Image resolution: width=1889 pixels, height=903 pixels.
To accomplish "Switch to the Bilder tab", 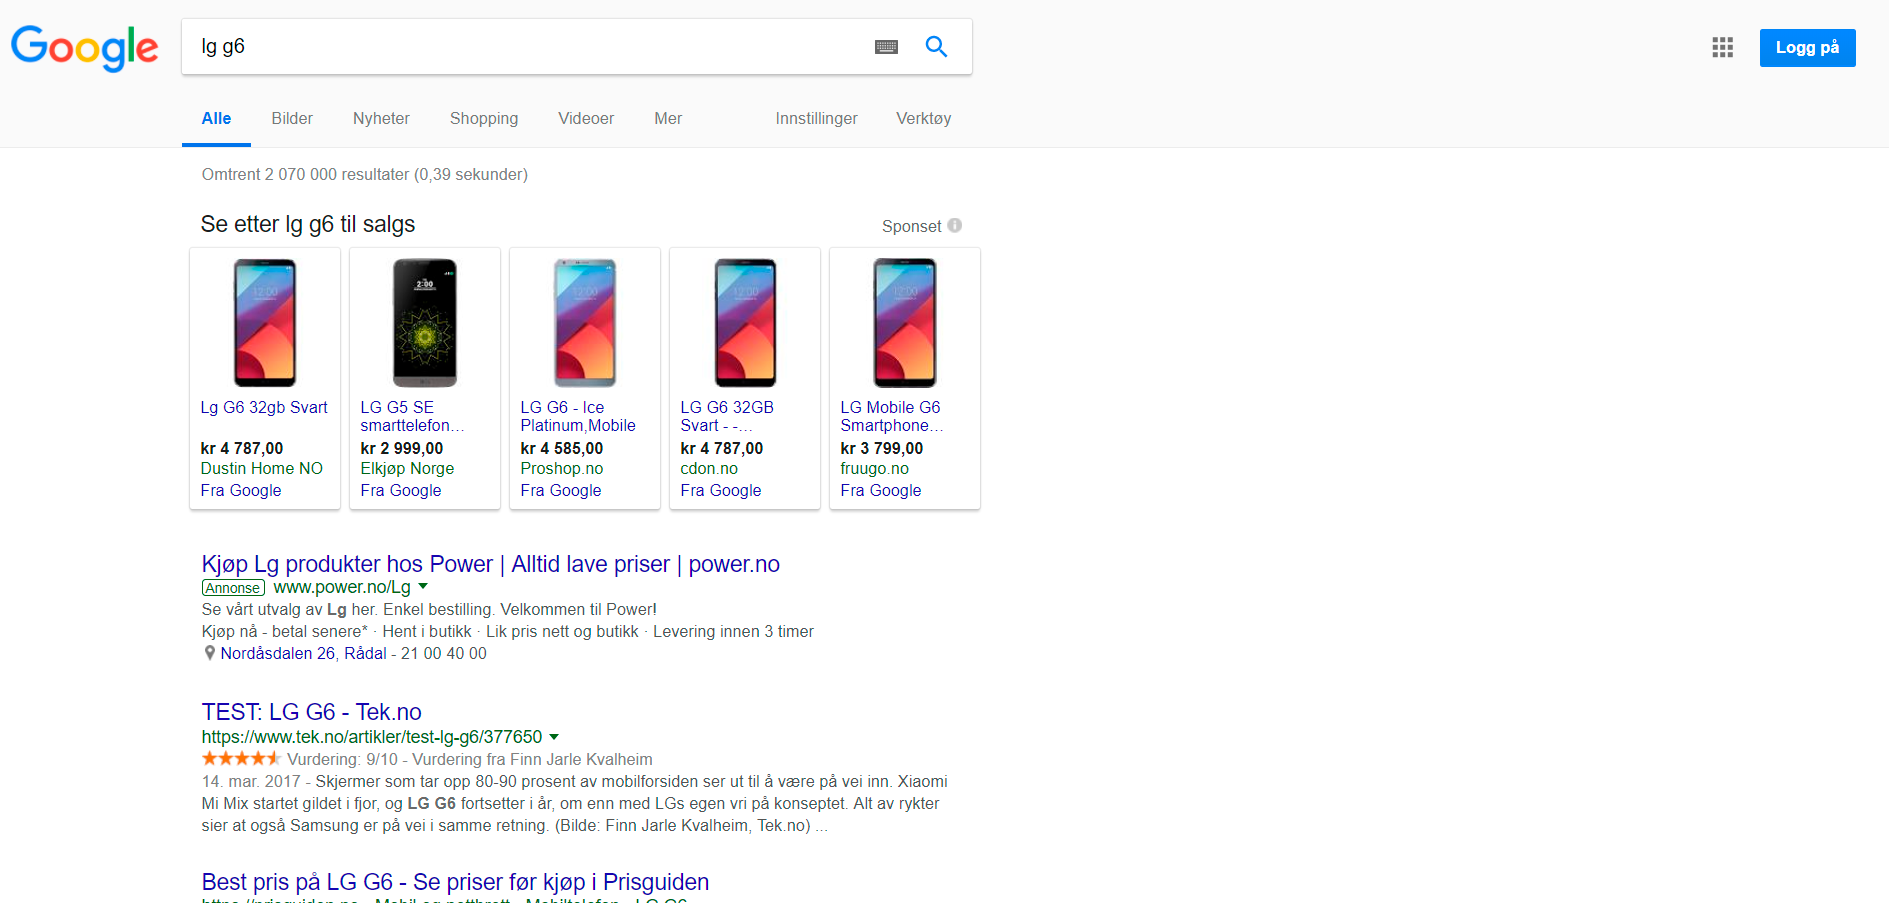I will (292, 118).
